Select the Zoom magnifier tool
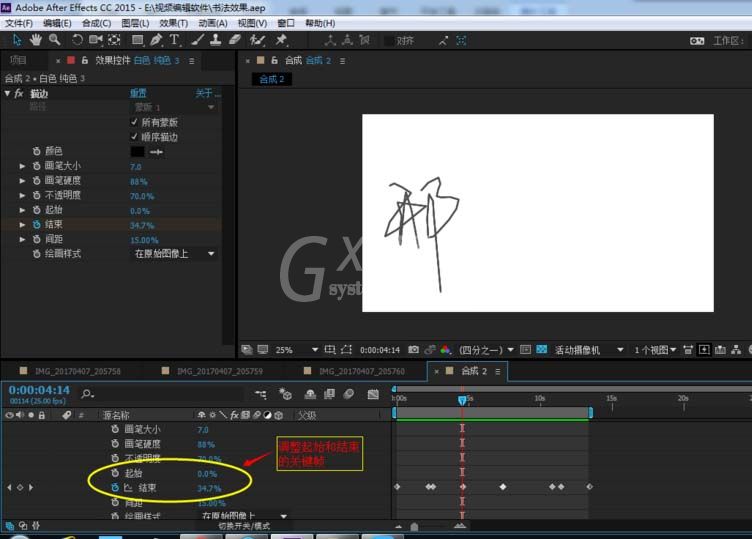 [55, 40]
